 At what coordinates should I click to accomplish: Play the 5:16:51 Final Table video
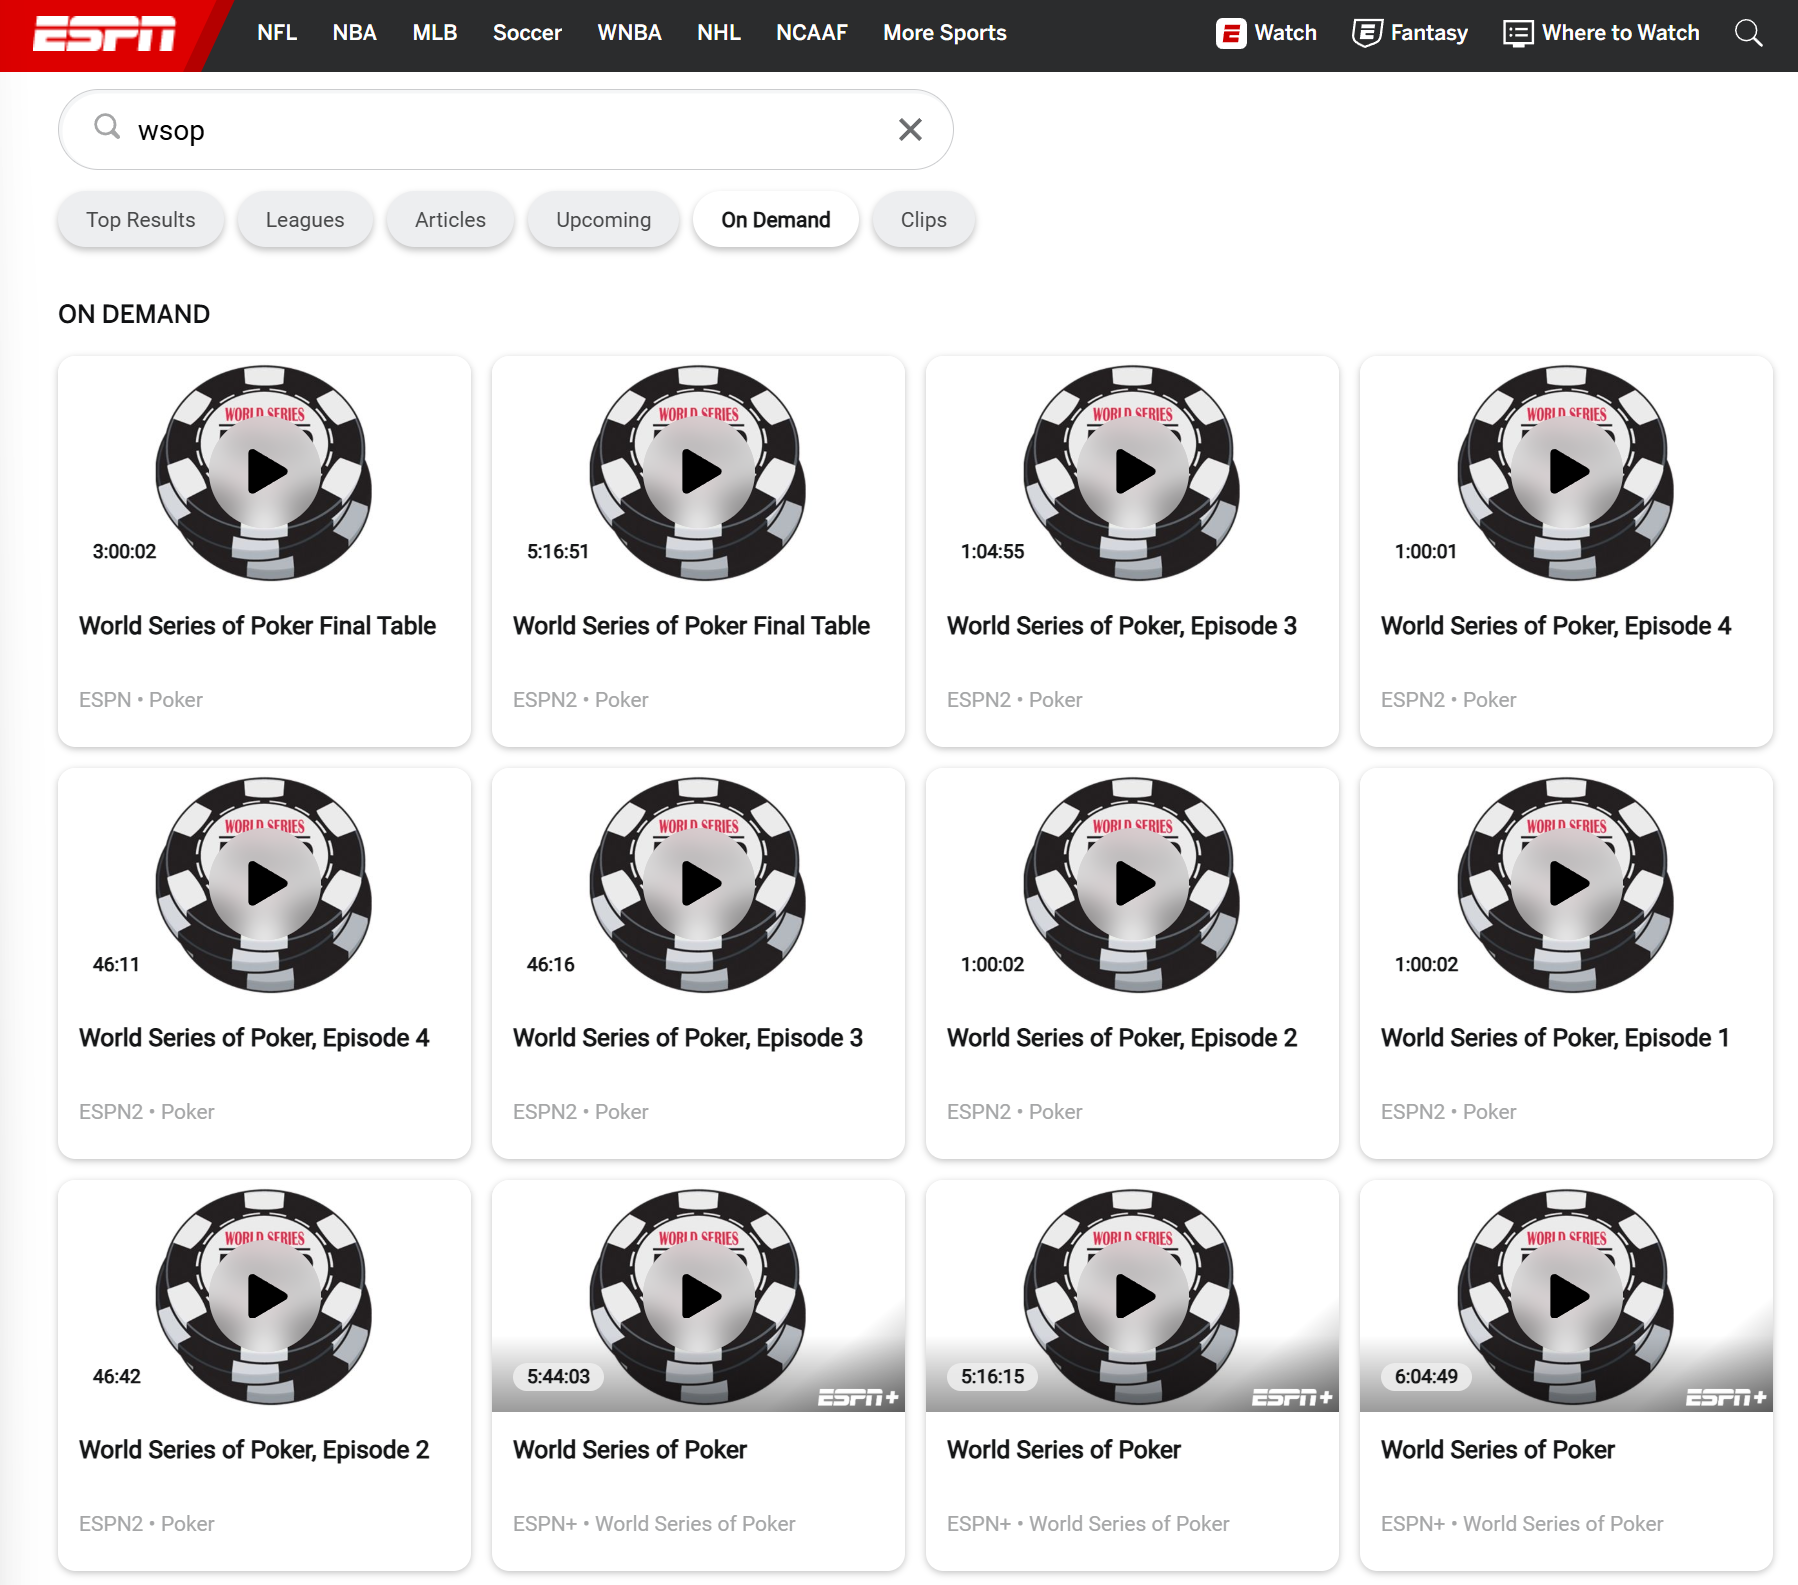coord(700,472)
